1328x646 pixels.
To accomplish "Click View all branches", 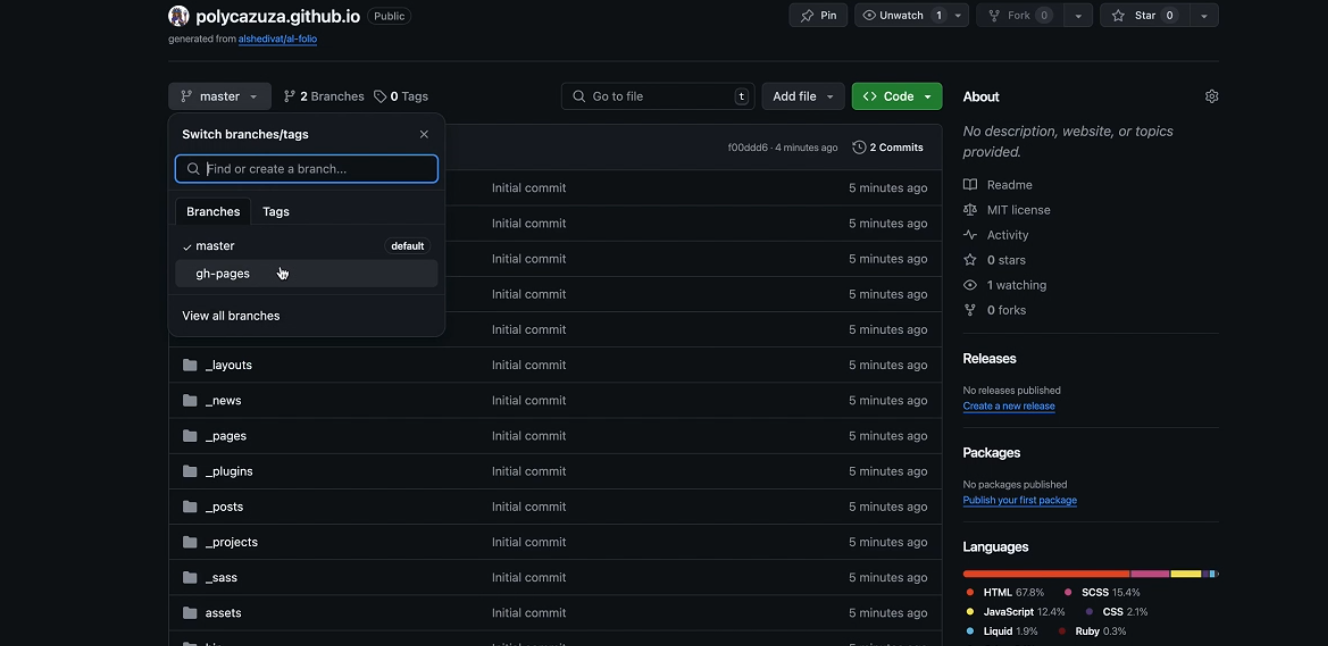I will pos(231,316).
